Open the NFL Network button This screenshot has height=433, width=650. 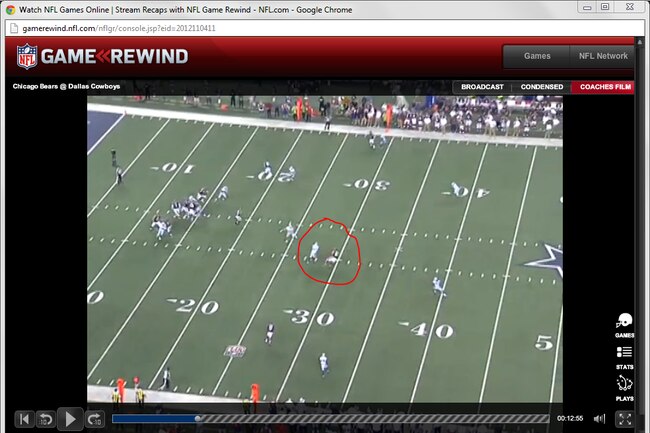click(603, 56)
